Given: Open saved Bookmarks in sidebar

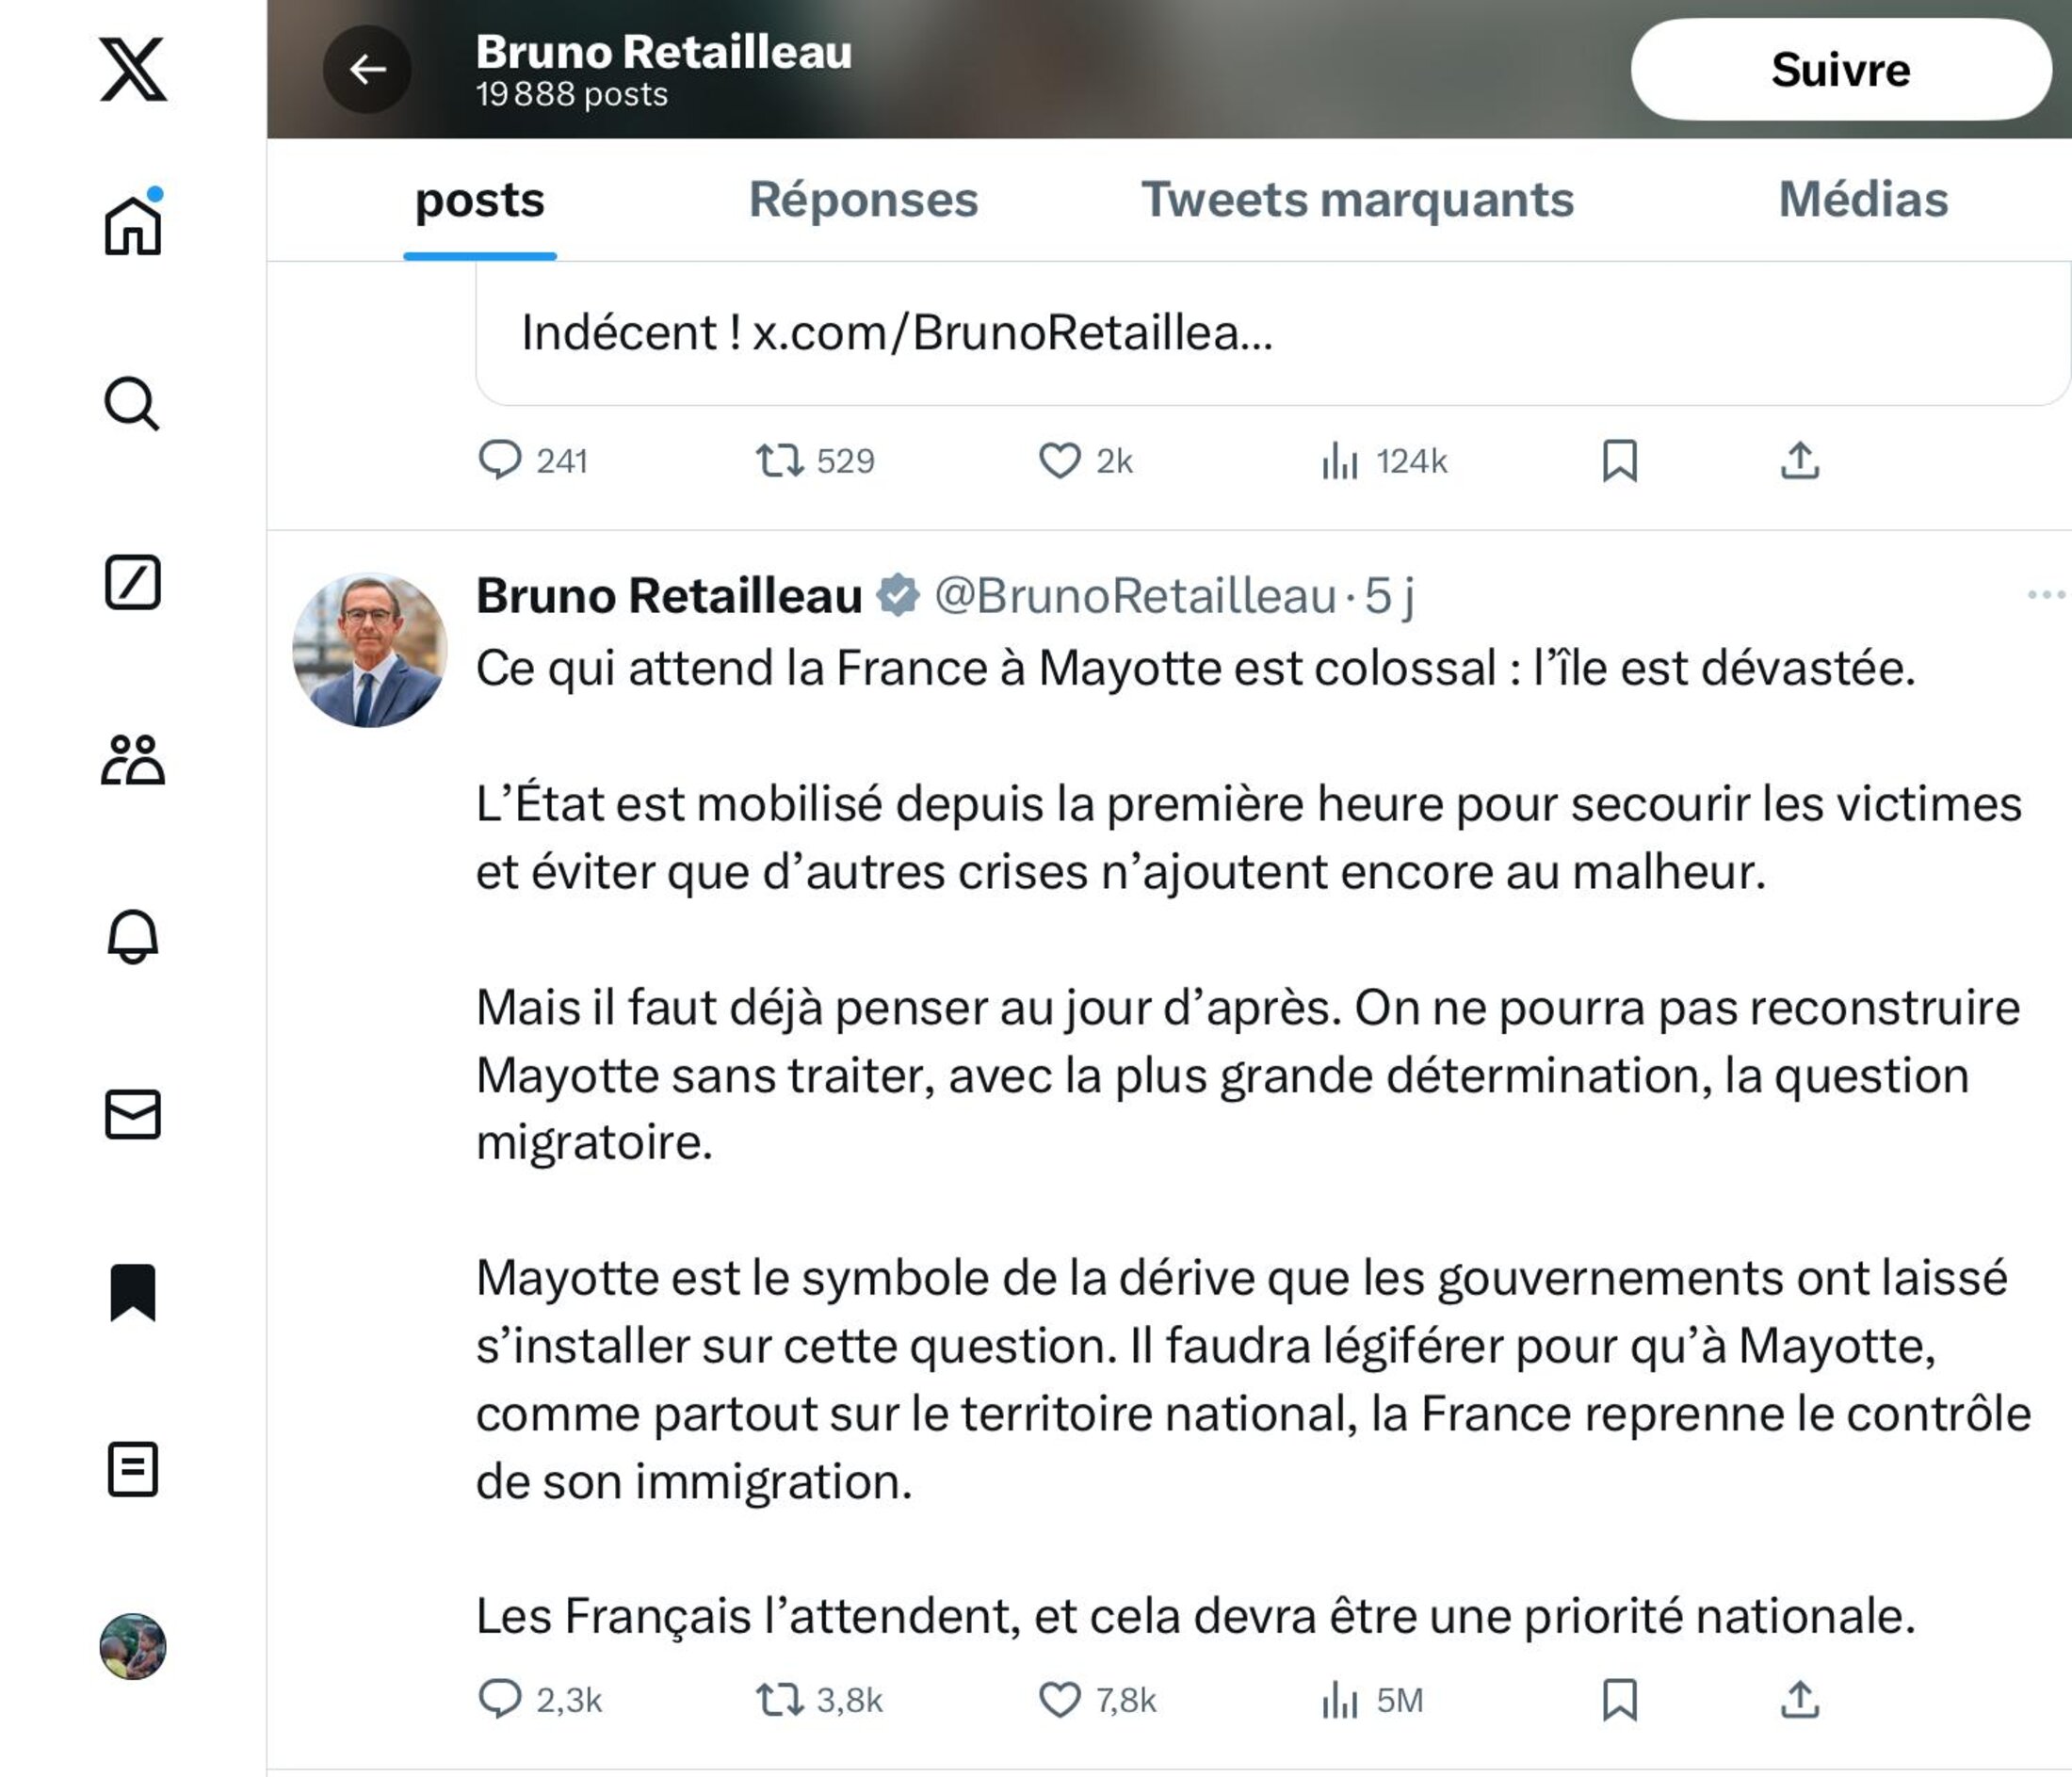Looking at the screenshot, I should pyautogui.click(x=133, y=1292).
